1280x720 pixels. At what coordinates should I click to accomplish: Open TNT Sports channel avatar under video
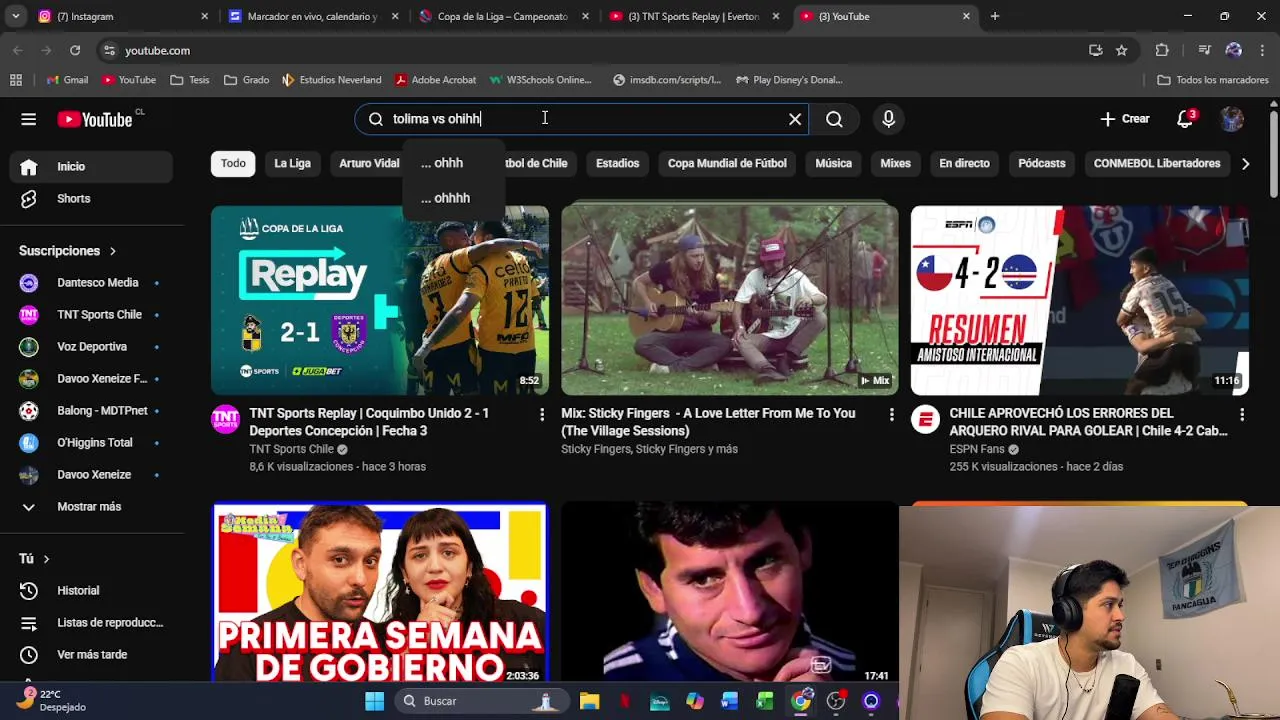(x=225, y=419)
